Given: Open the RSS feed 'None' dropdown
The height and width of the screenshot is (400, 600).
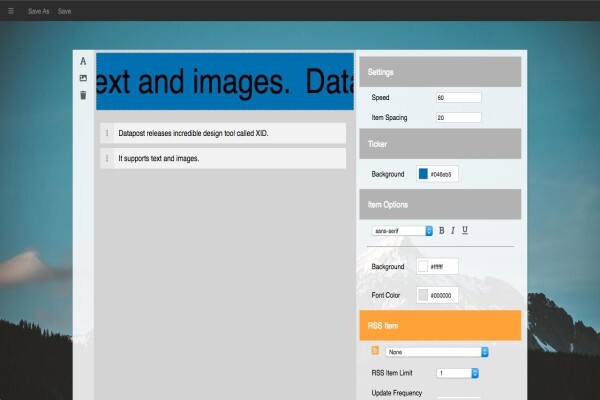Looking at the screenshot, I should 437,352.
